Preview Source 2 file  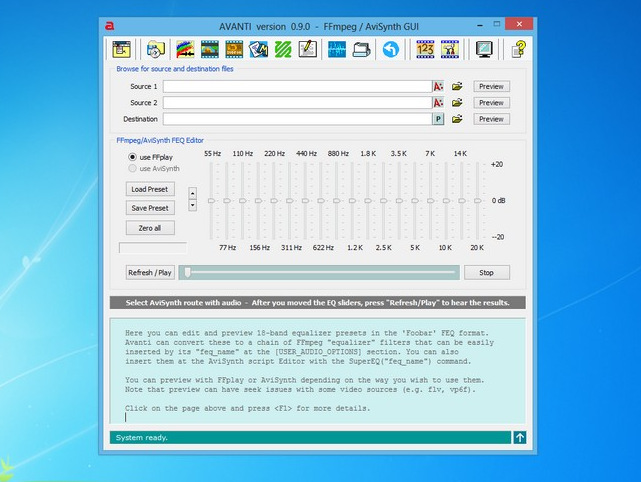491,103
